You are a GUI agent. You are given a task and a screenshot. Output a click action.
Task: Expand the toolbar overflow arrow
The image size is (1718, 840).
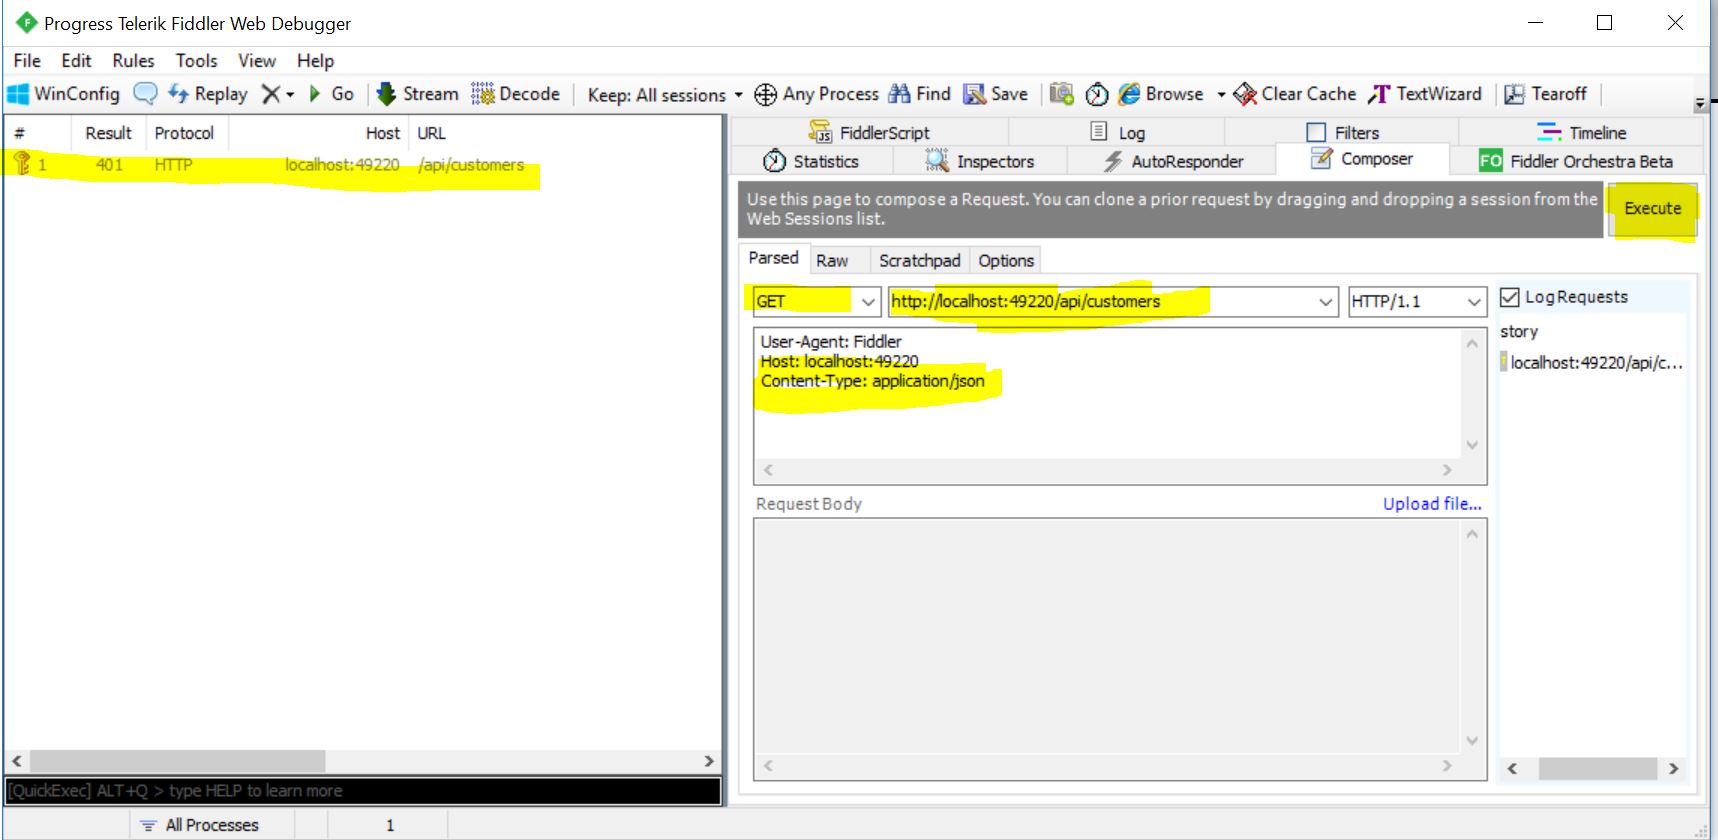tap(1700, 104)
